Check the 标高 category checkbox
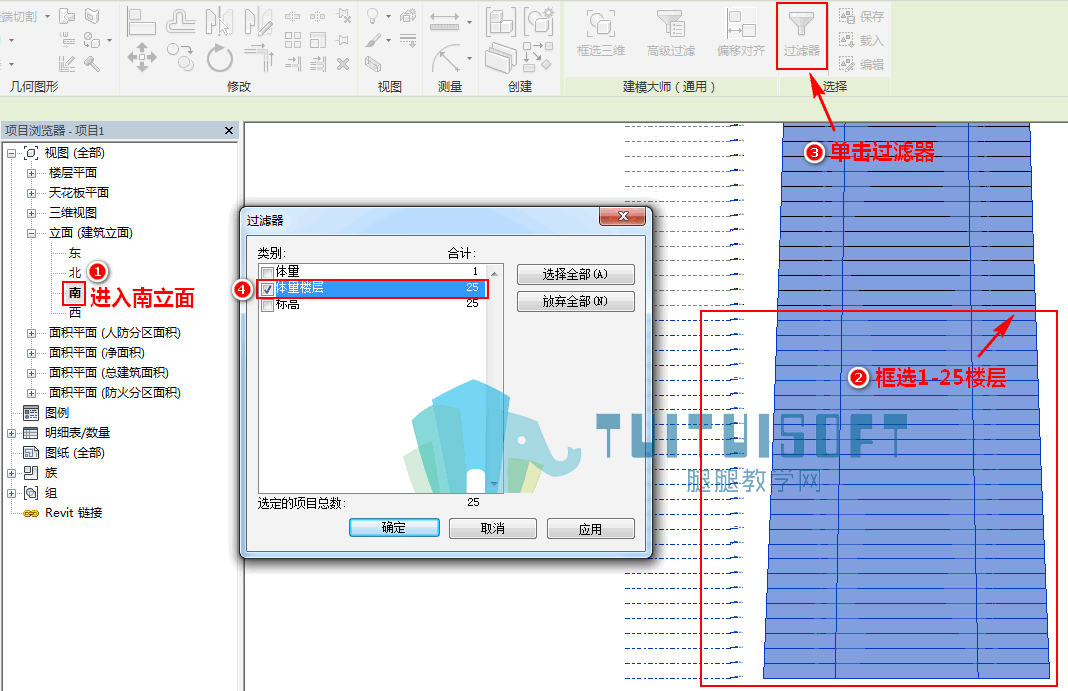Image resolution: width=1068 pixels, height=691 pixels. [x=268, y=306]
